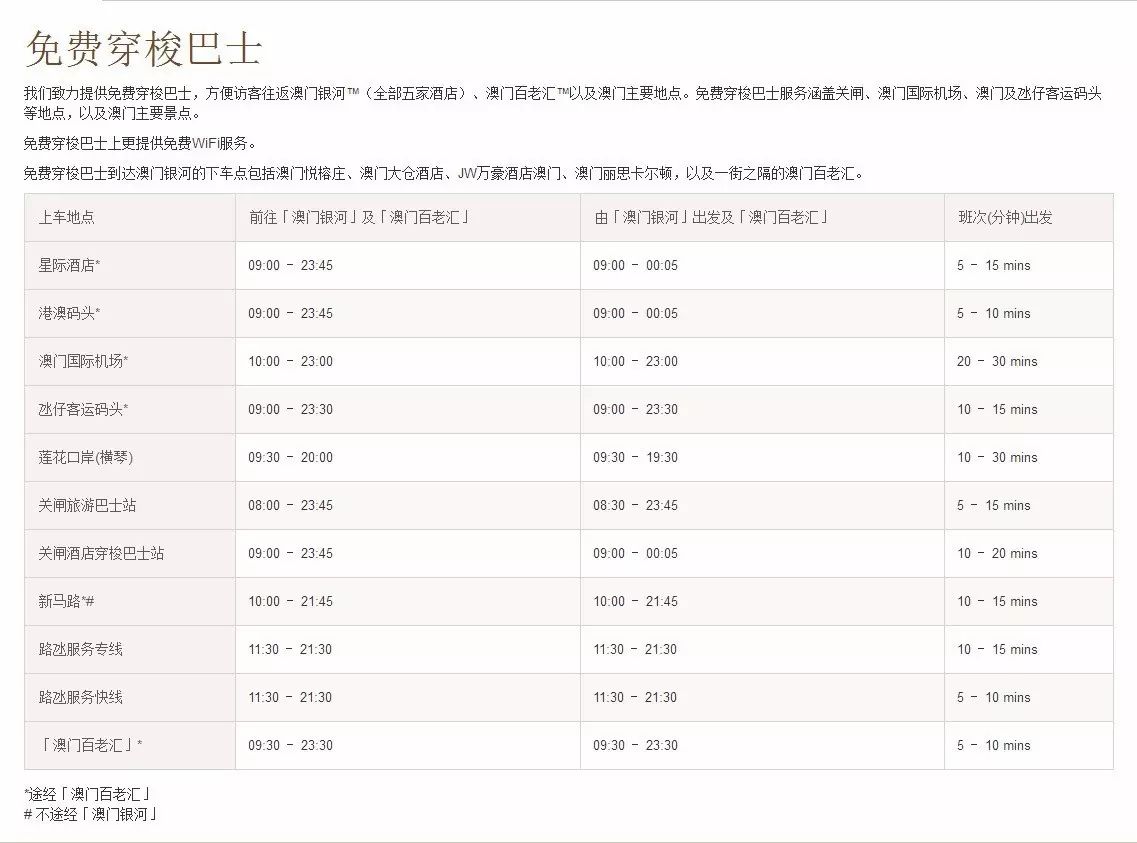Select 10 - 30 mins frequency for 莲花口岸
Screen dimensions: 1137x843
(x=997, y=457)
